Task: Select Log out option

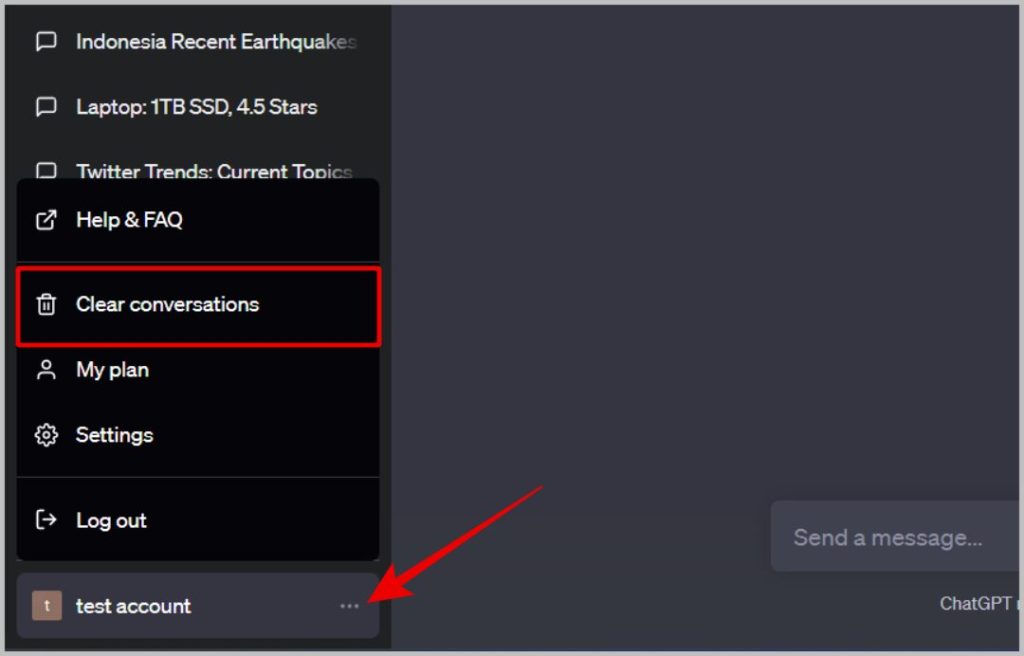Action: (x=198, y=520)
